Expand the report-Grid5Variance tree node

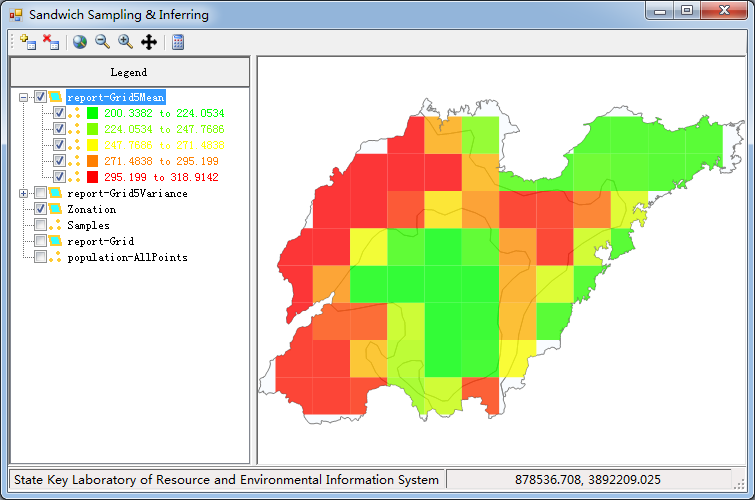click(23, 194)
